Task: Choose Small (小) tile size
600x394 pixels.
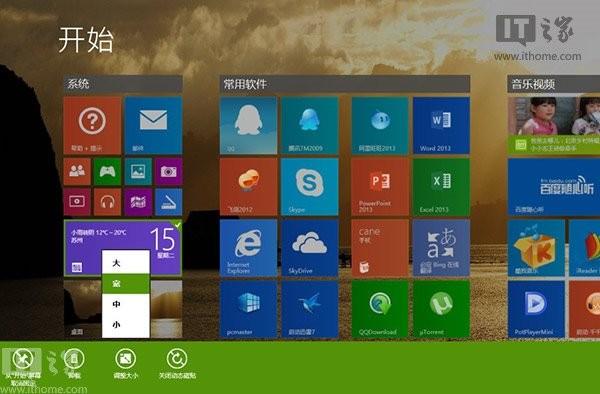Action: (126, 325)
